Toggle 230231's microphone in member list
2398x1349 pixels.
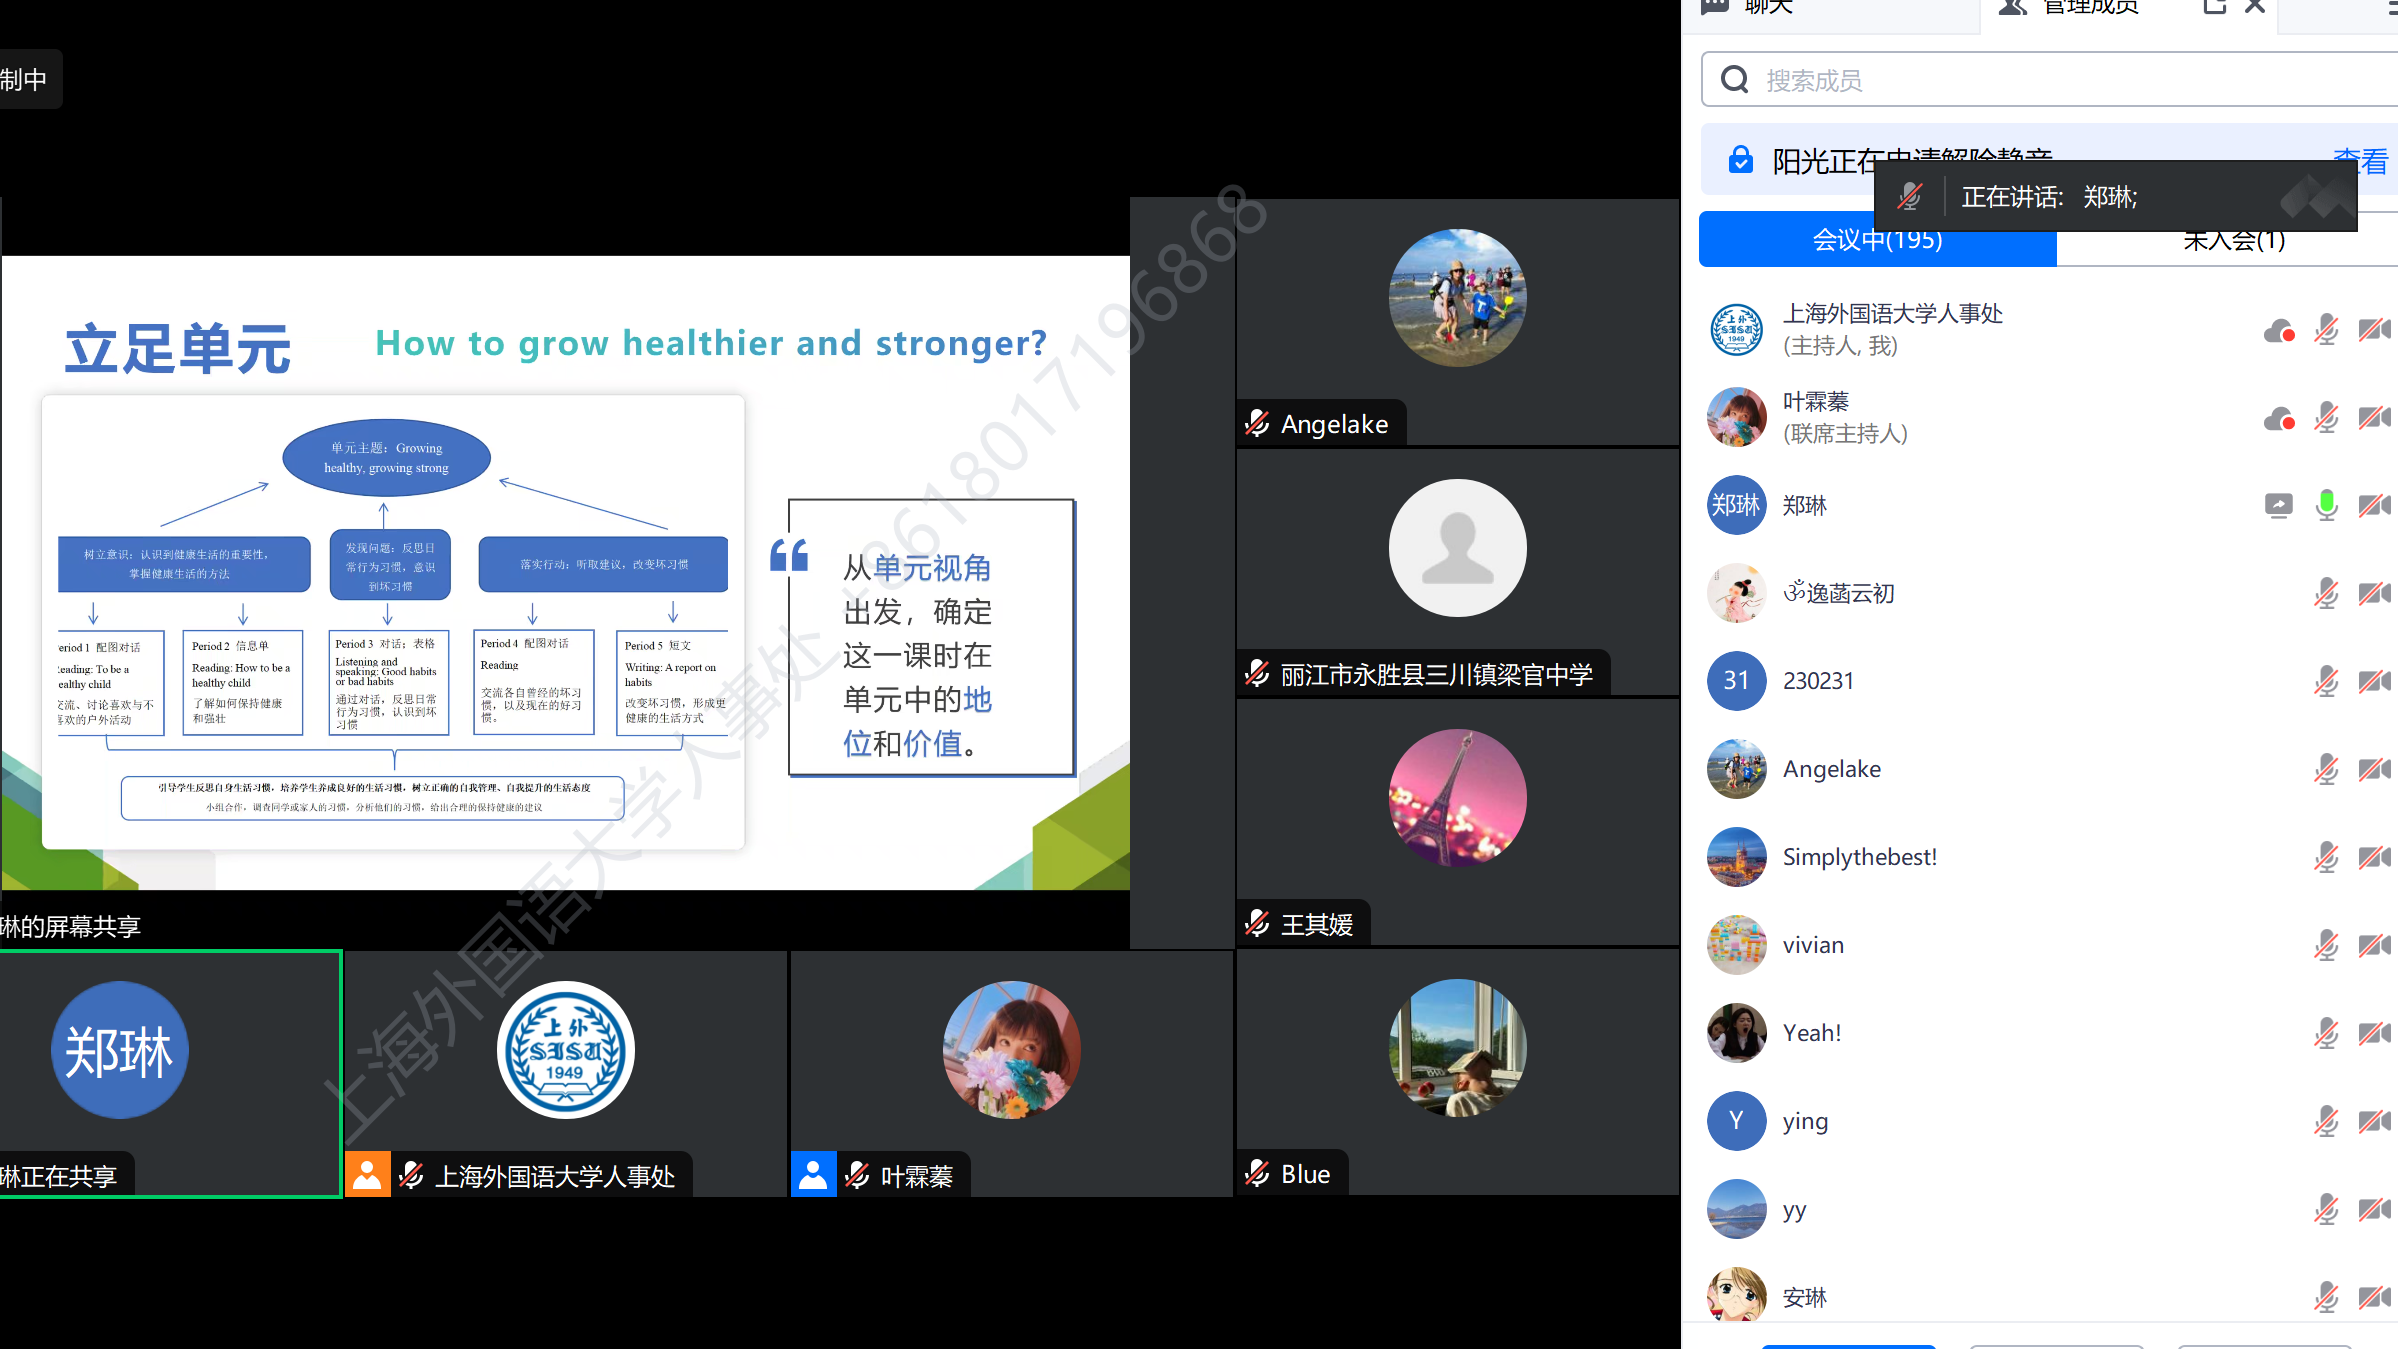[x=2326, y=682]
